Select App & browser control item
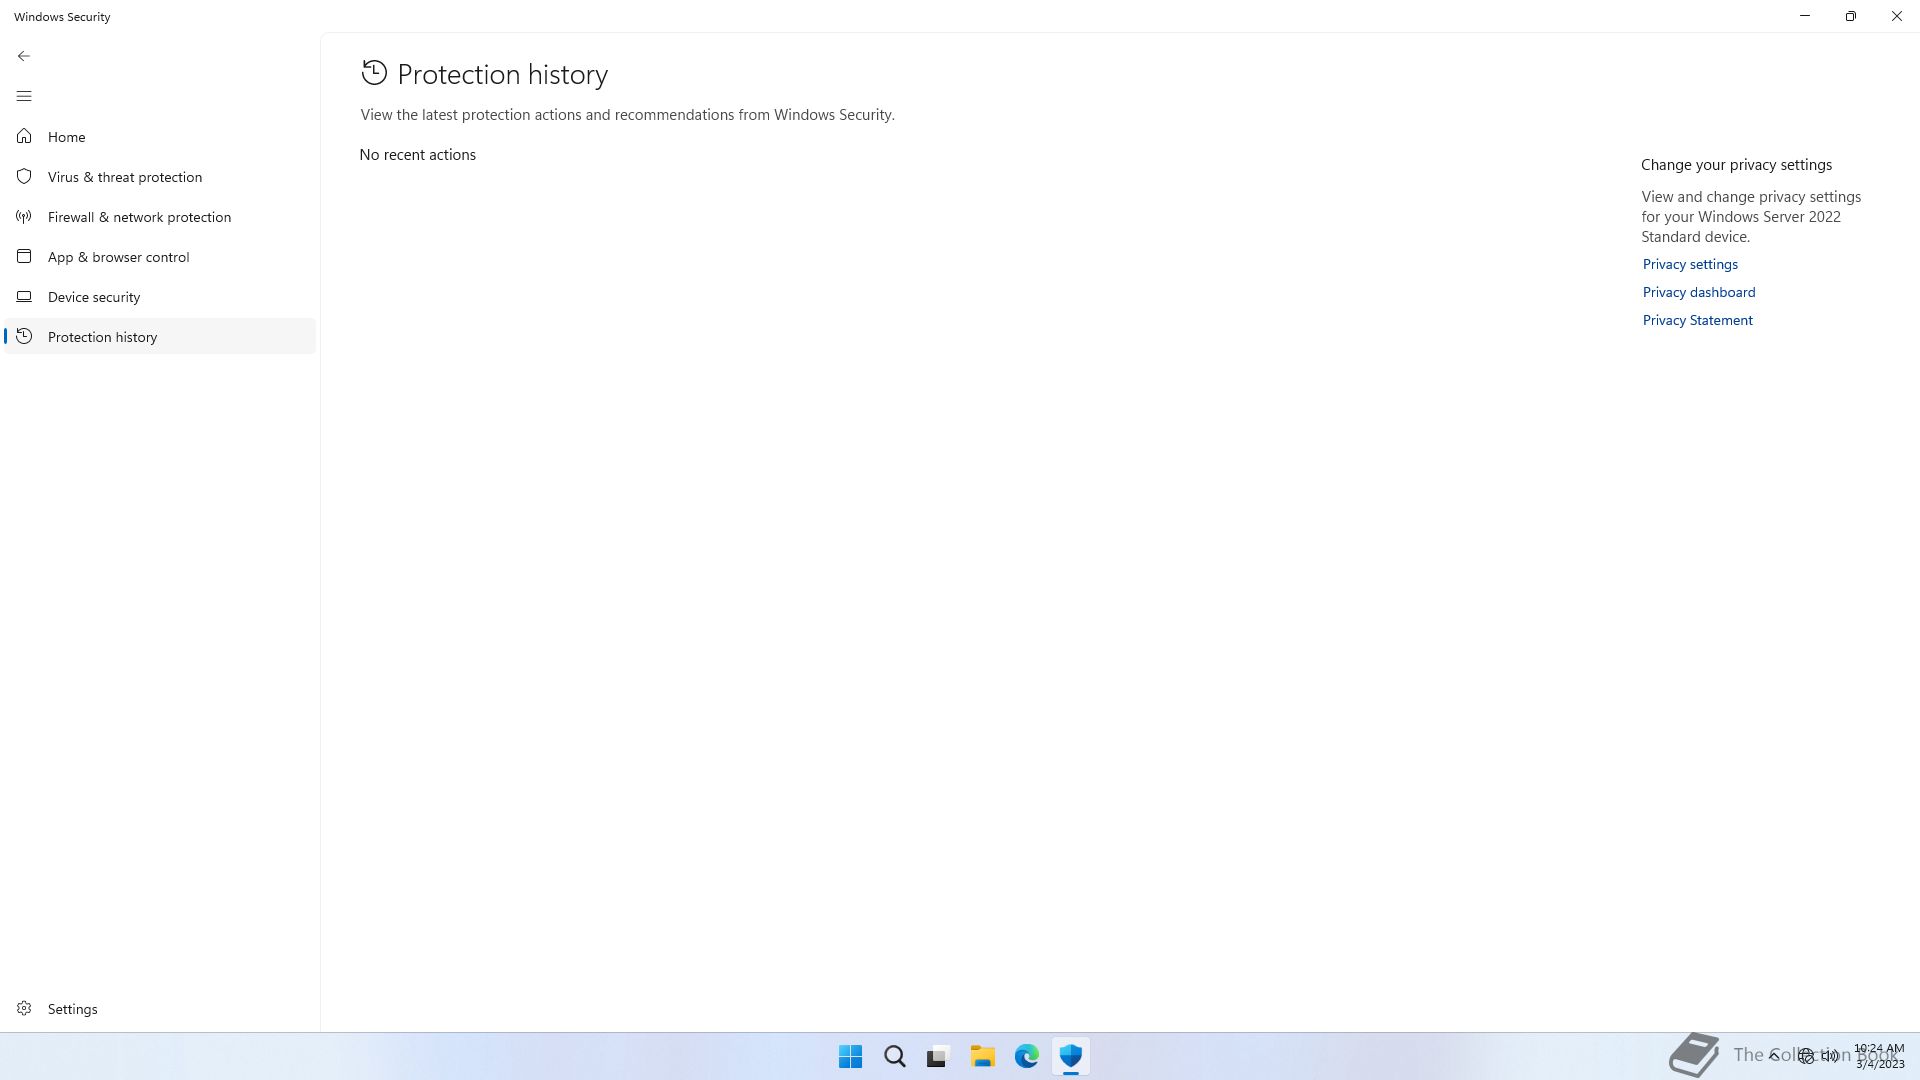1920x1080 pixels. pyautogui.click(x=118, y=257)
